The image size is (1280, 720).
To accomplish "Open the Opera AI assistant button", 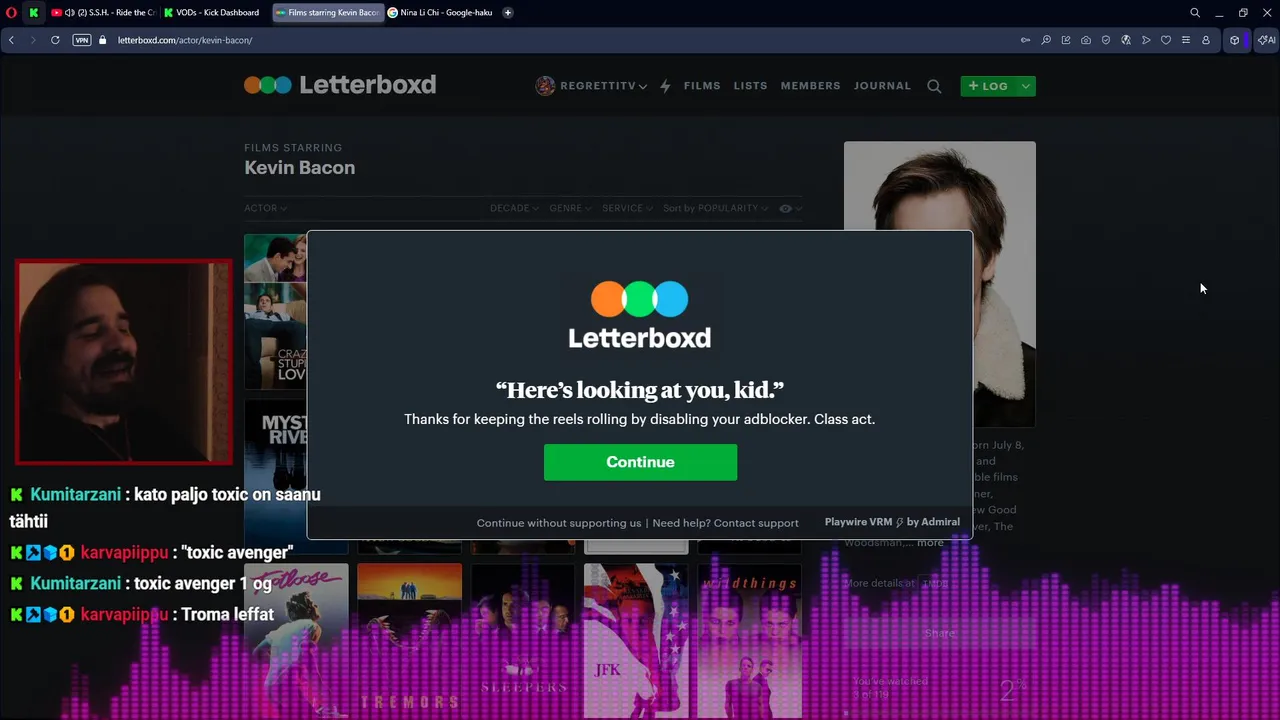I will (x=1266, y=40).
